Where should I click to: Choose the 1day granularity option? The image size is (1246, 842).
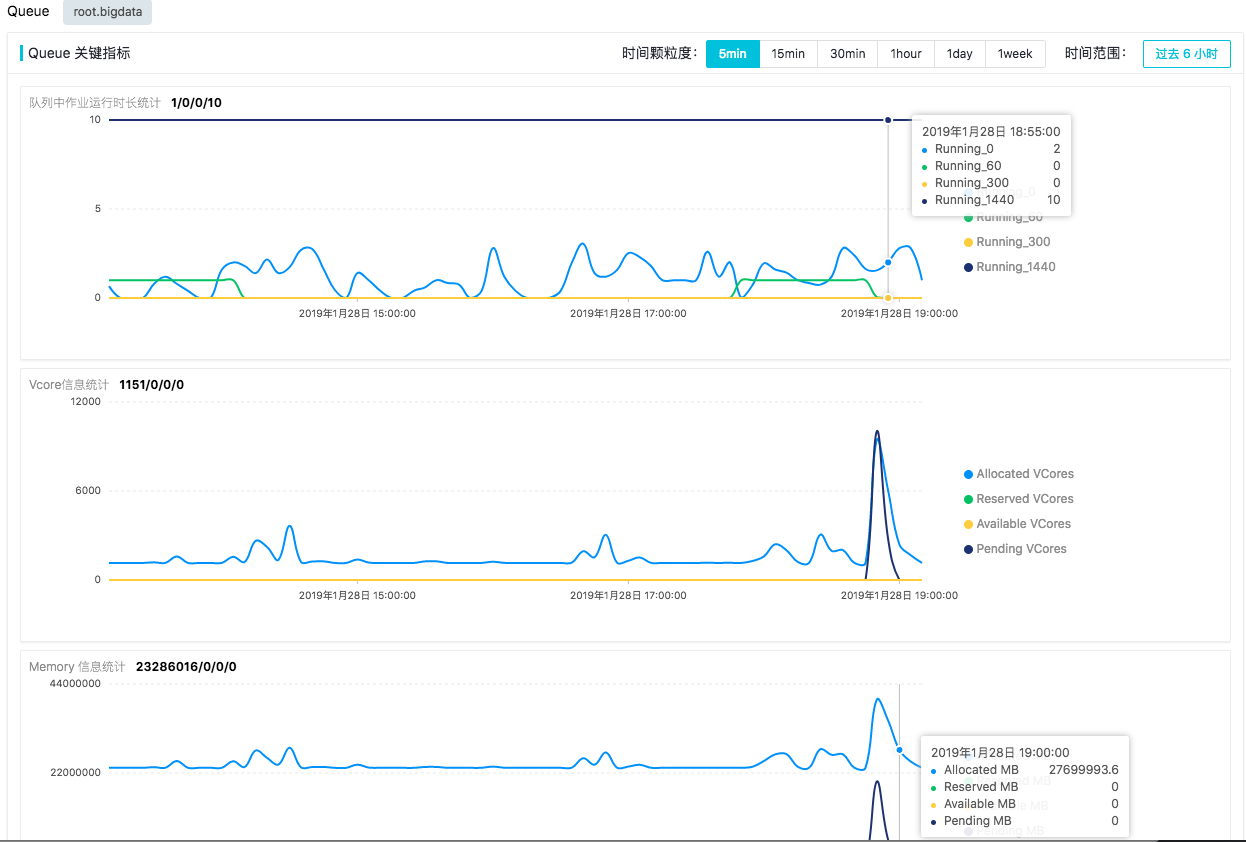(960, 54)
